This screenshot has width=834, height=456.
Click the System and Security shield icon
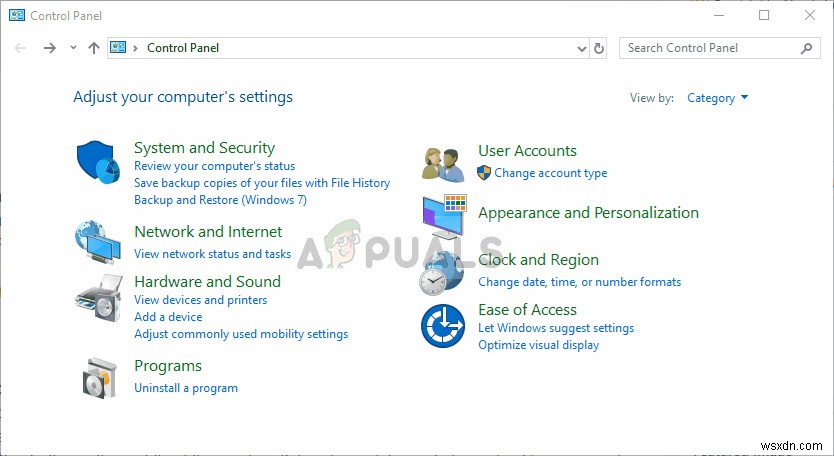click(x=98, y=160)
